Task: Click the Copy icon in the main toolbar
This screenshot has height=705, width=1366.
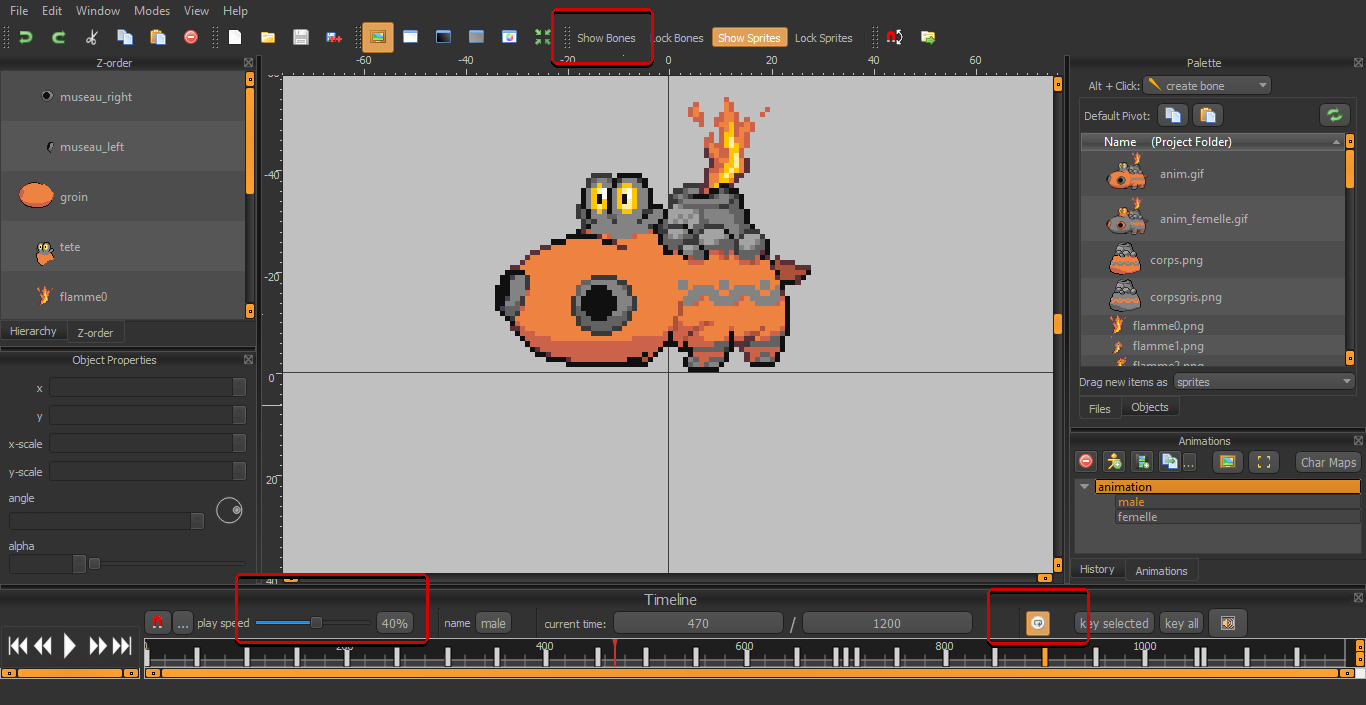Action: (x=125, y=37)
